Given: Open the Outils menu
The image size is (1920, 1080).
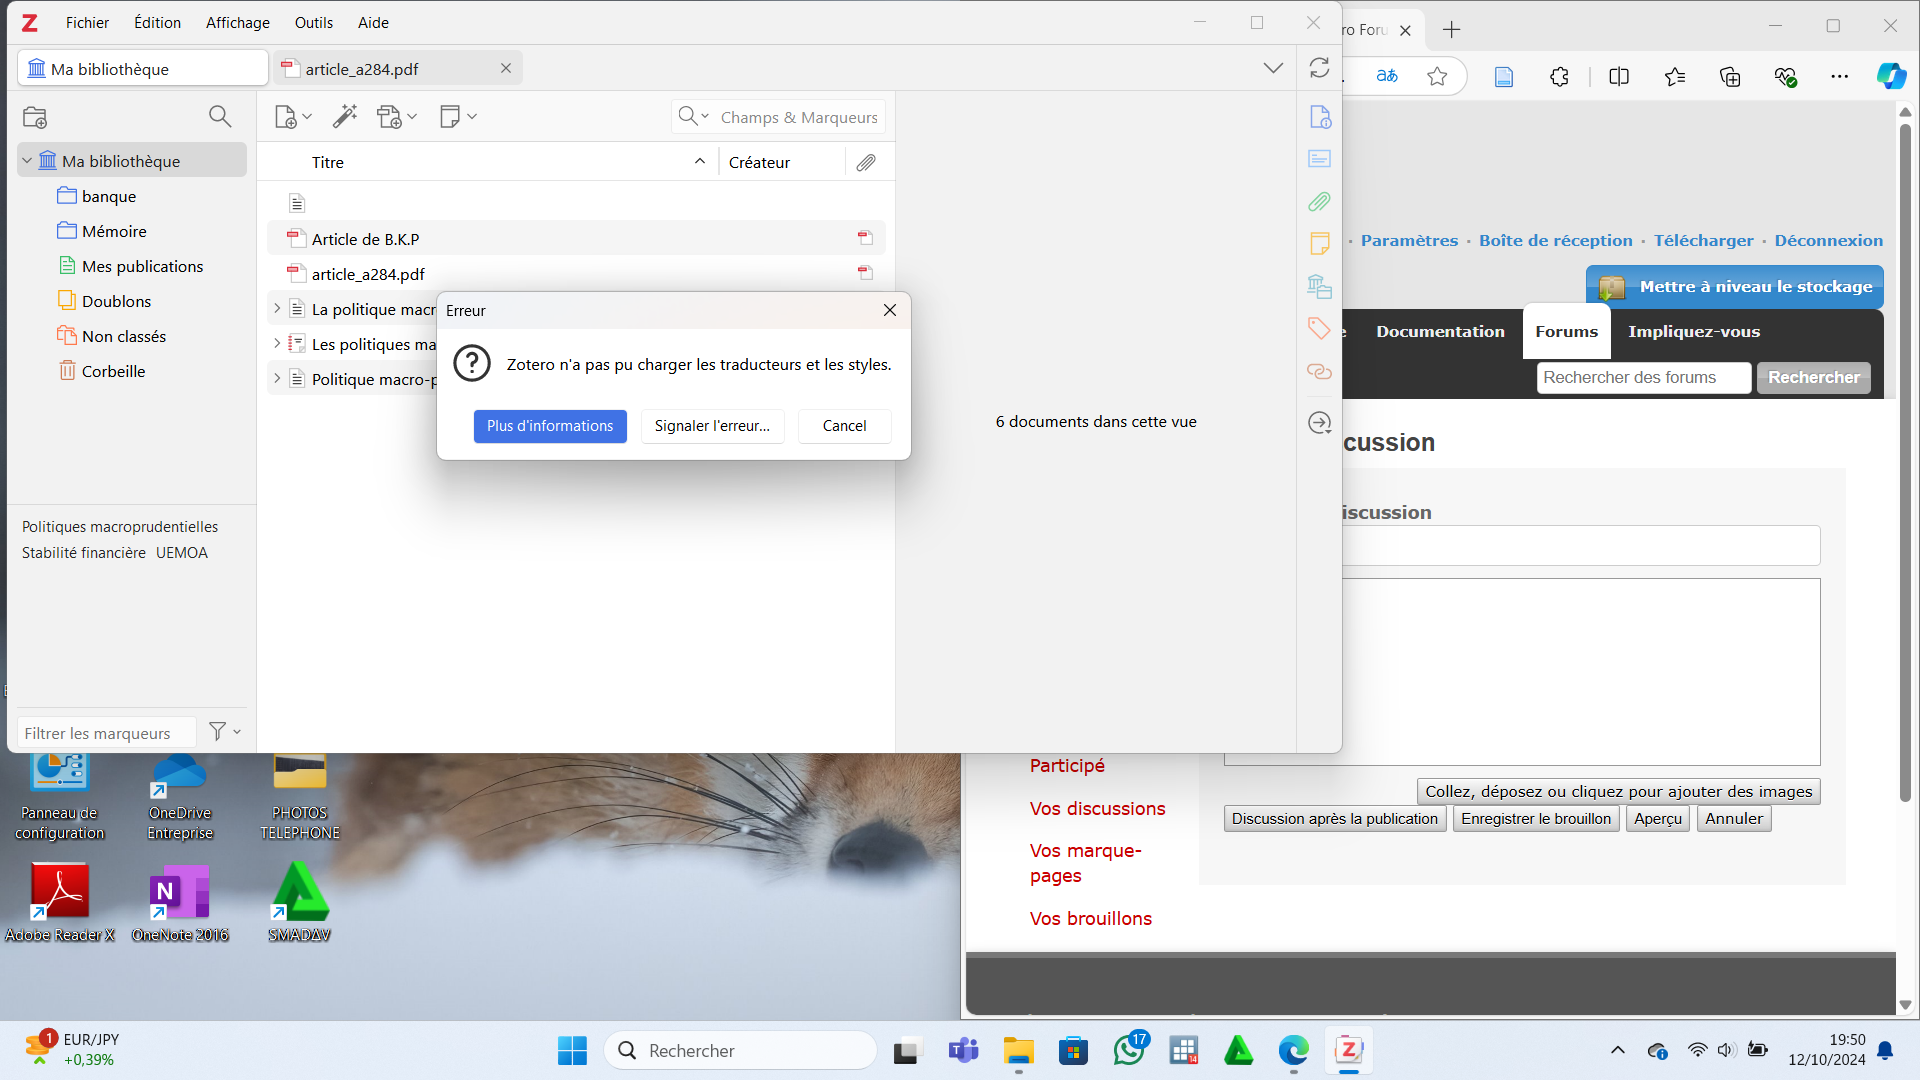Looking at the screenshot, I should pos(314,22).
